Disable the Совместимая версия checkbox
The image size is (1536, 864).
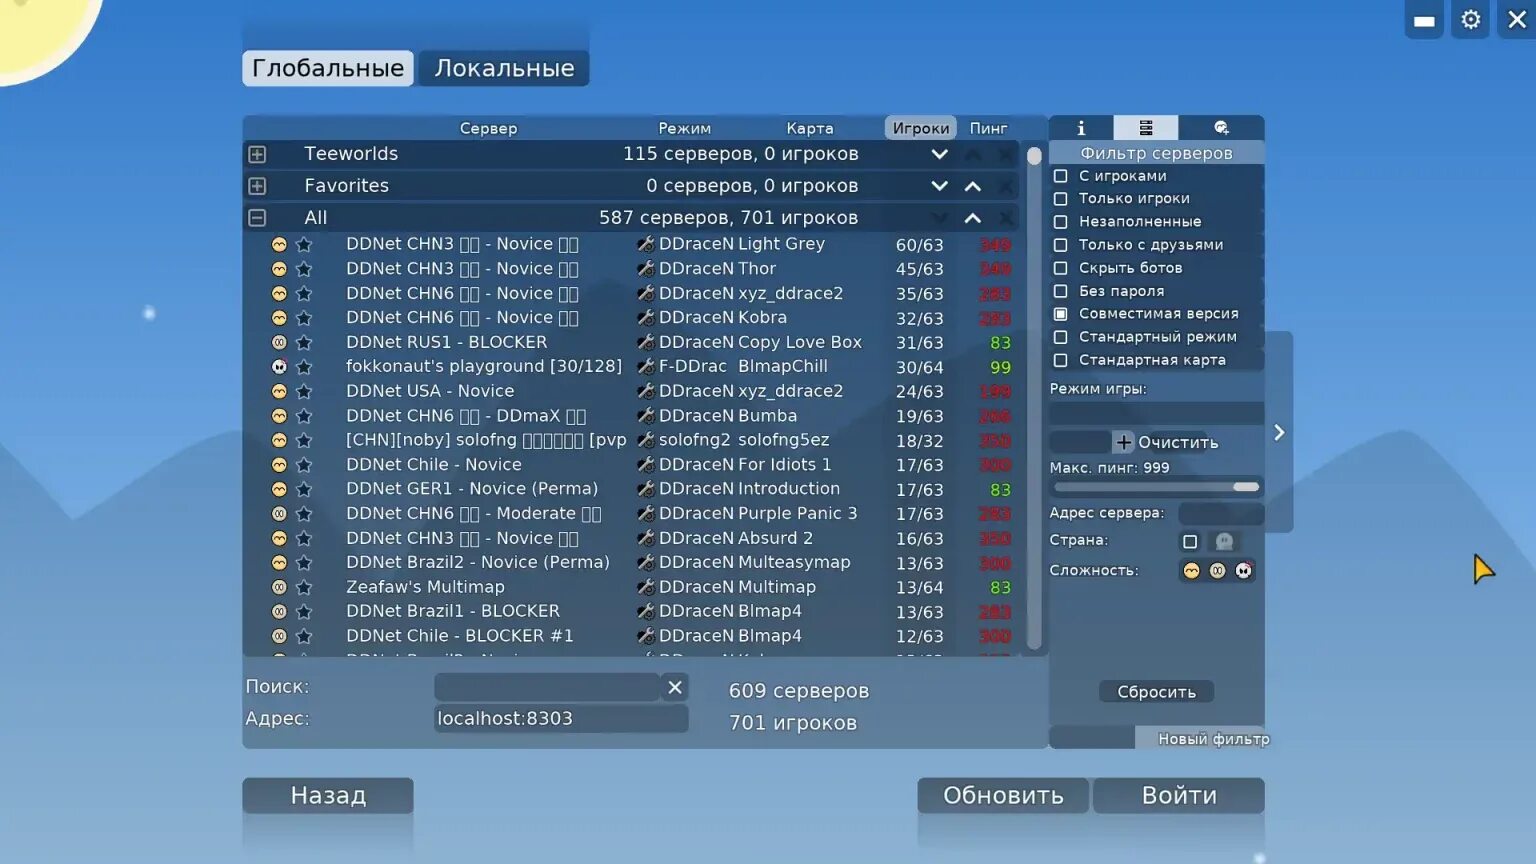(x=1060, y=314)
